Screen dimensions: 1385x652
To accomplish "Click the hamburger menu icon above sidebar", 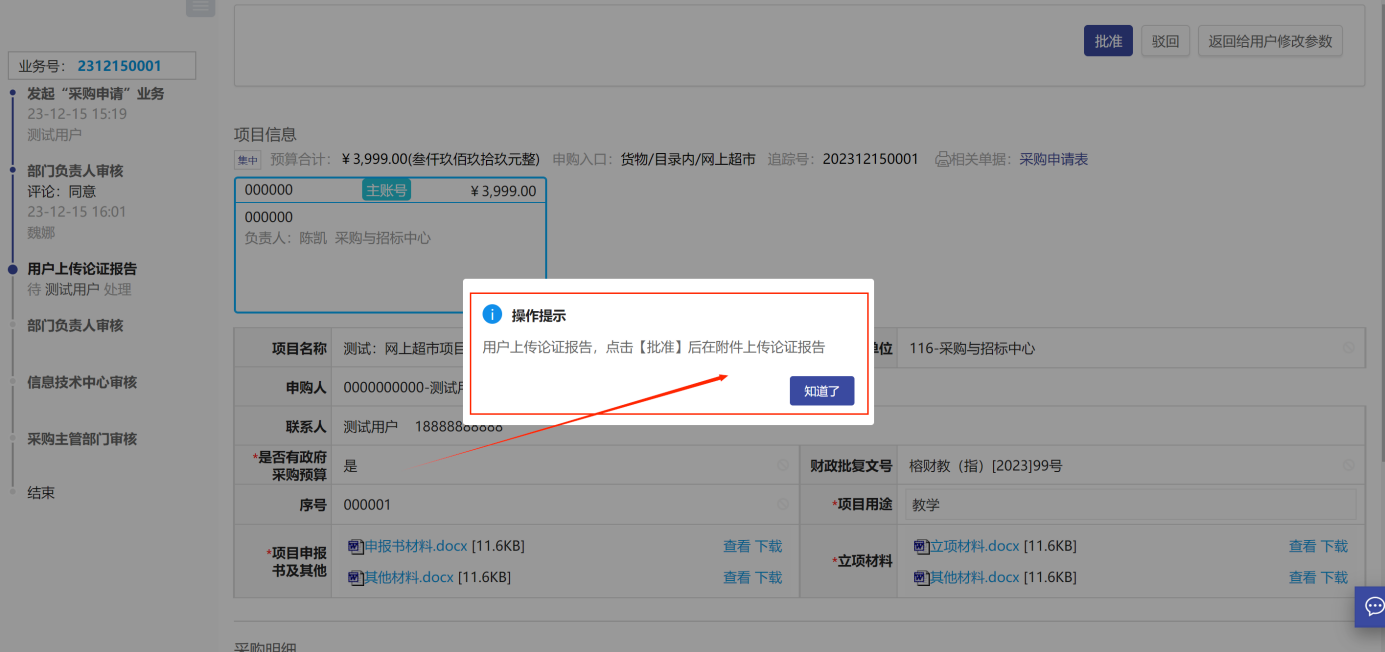I will coord(200,7).
